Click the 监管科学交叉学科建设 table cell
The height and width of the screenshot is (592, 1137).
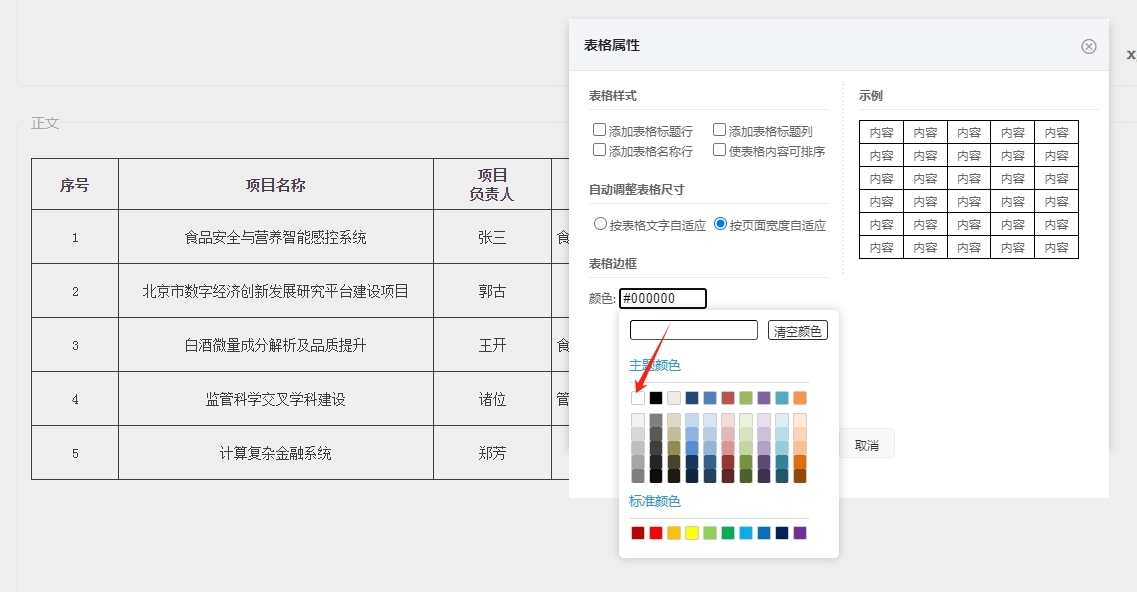pos(275,399)
